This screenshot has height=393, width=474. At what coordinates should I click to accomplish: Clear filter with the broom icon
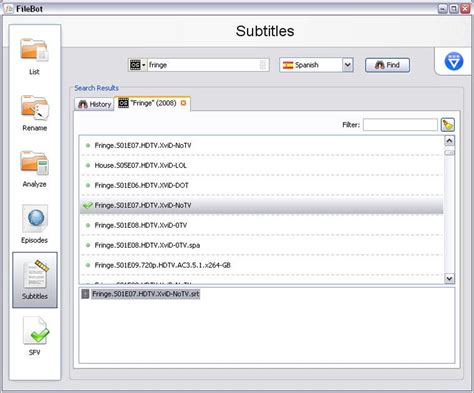448,125
